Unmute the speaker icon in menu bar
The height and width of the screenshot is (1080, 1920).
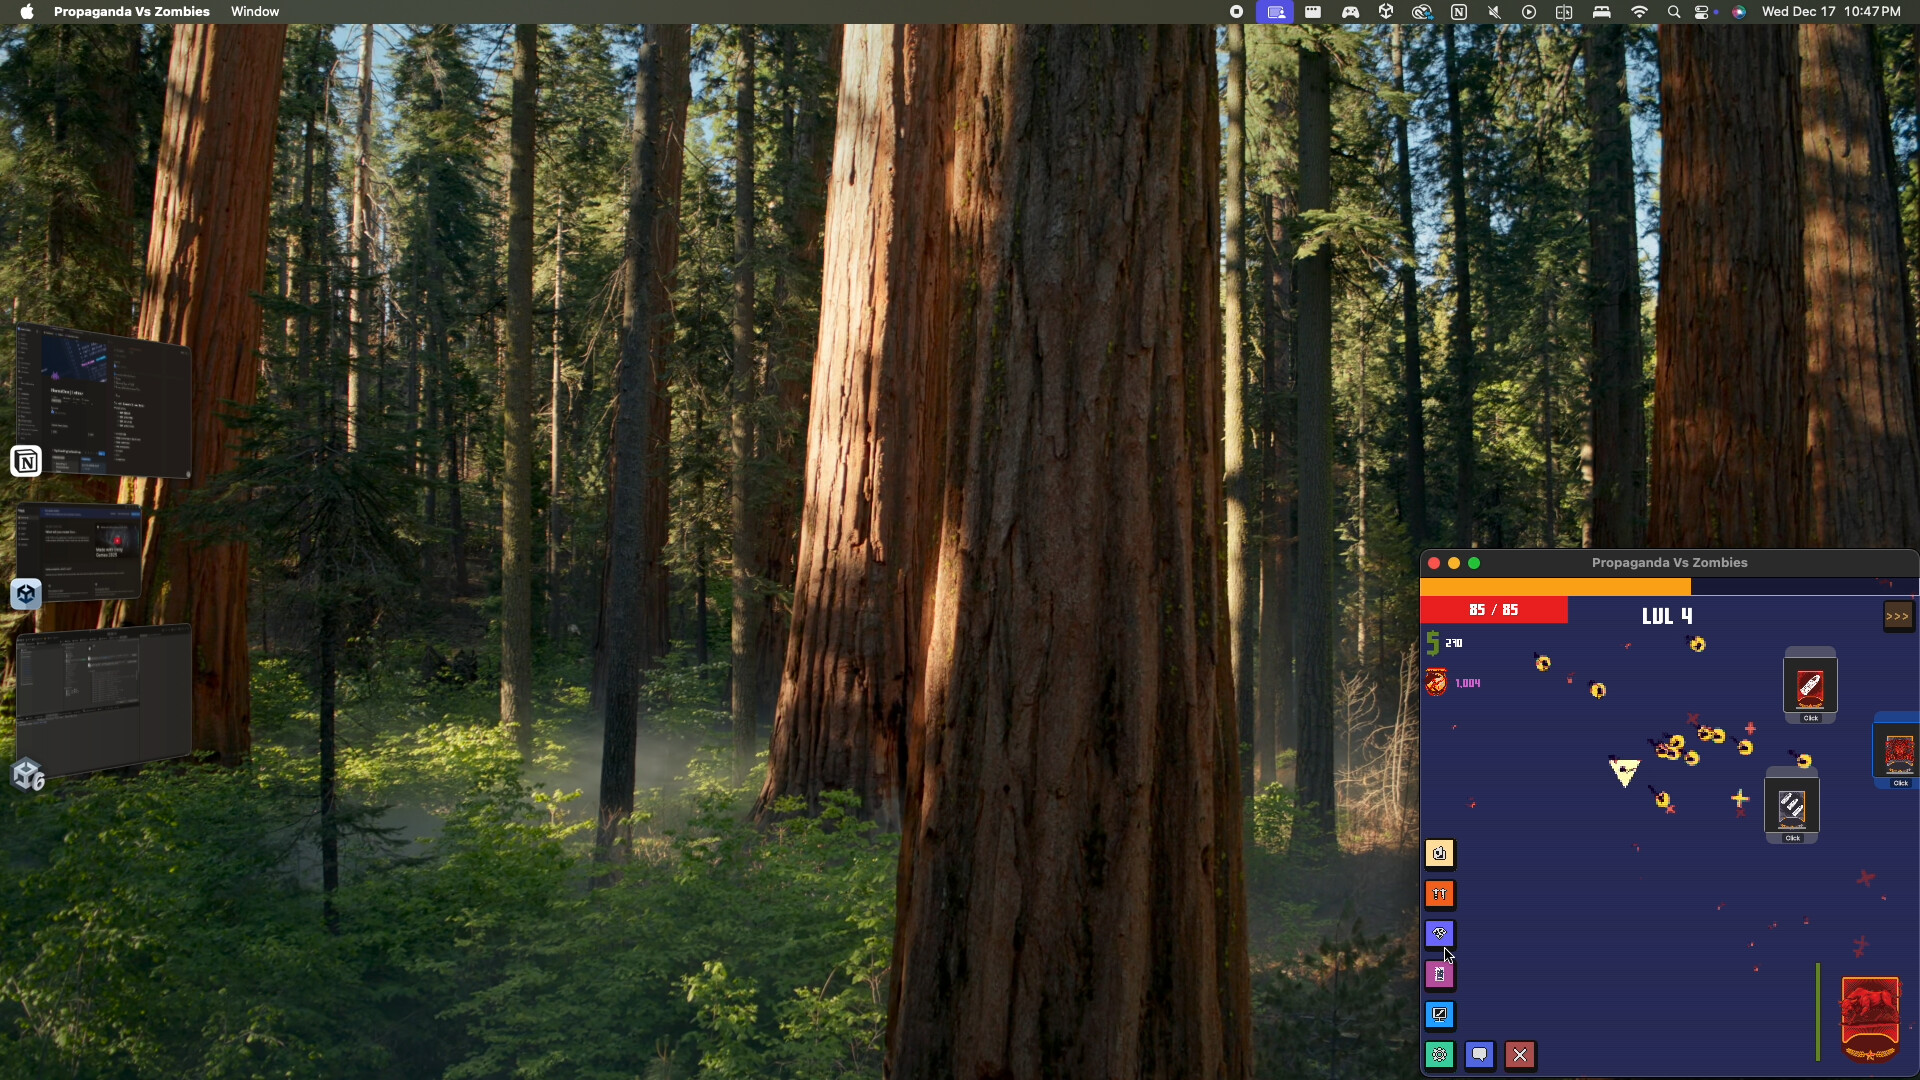(1494, 12)
